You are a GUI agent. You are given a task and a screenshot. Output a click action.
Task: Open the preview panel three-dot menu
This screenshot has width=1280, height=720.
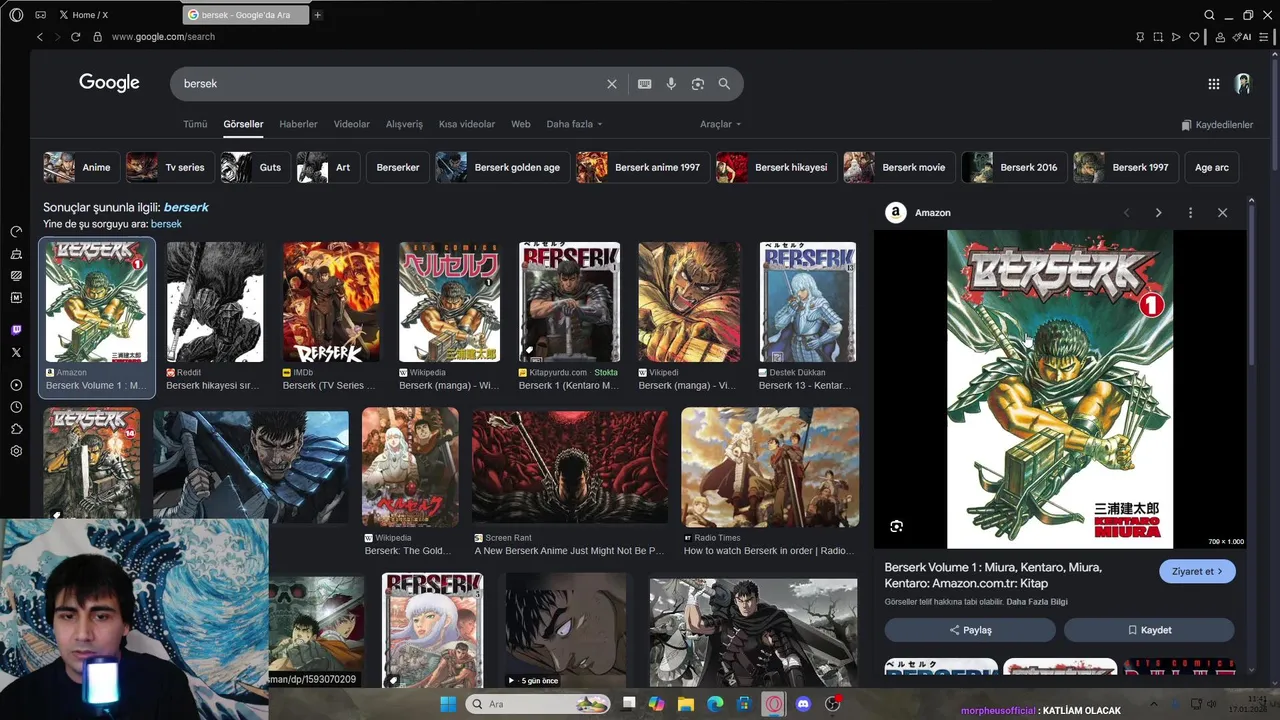pyautogui.click(x=1190, y=213)
